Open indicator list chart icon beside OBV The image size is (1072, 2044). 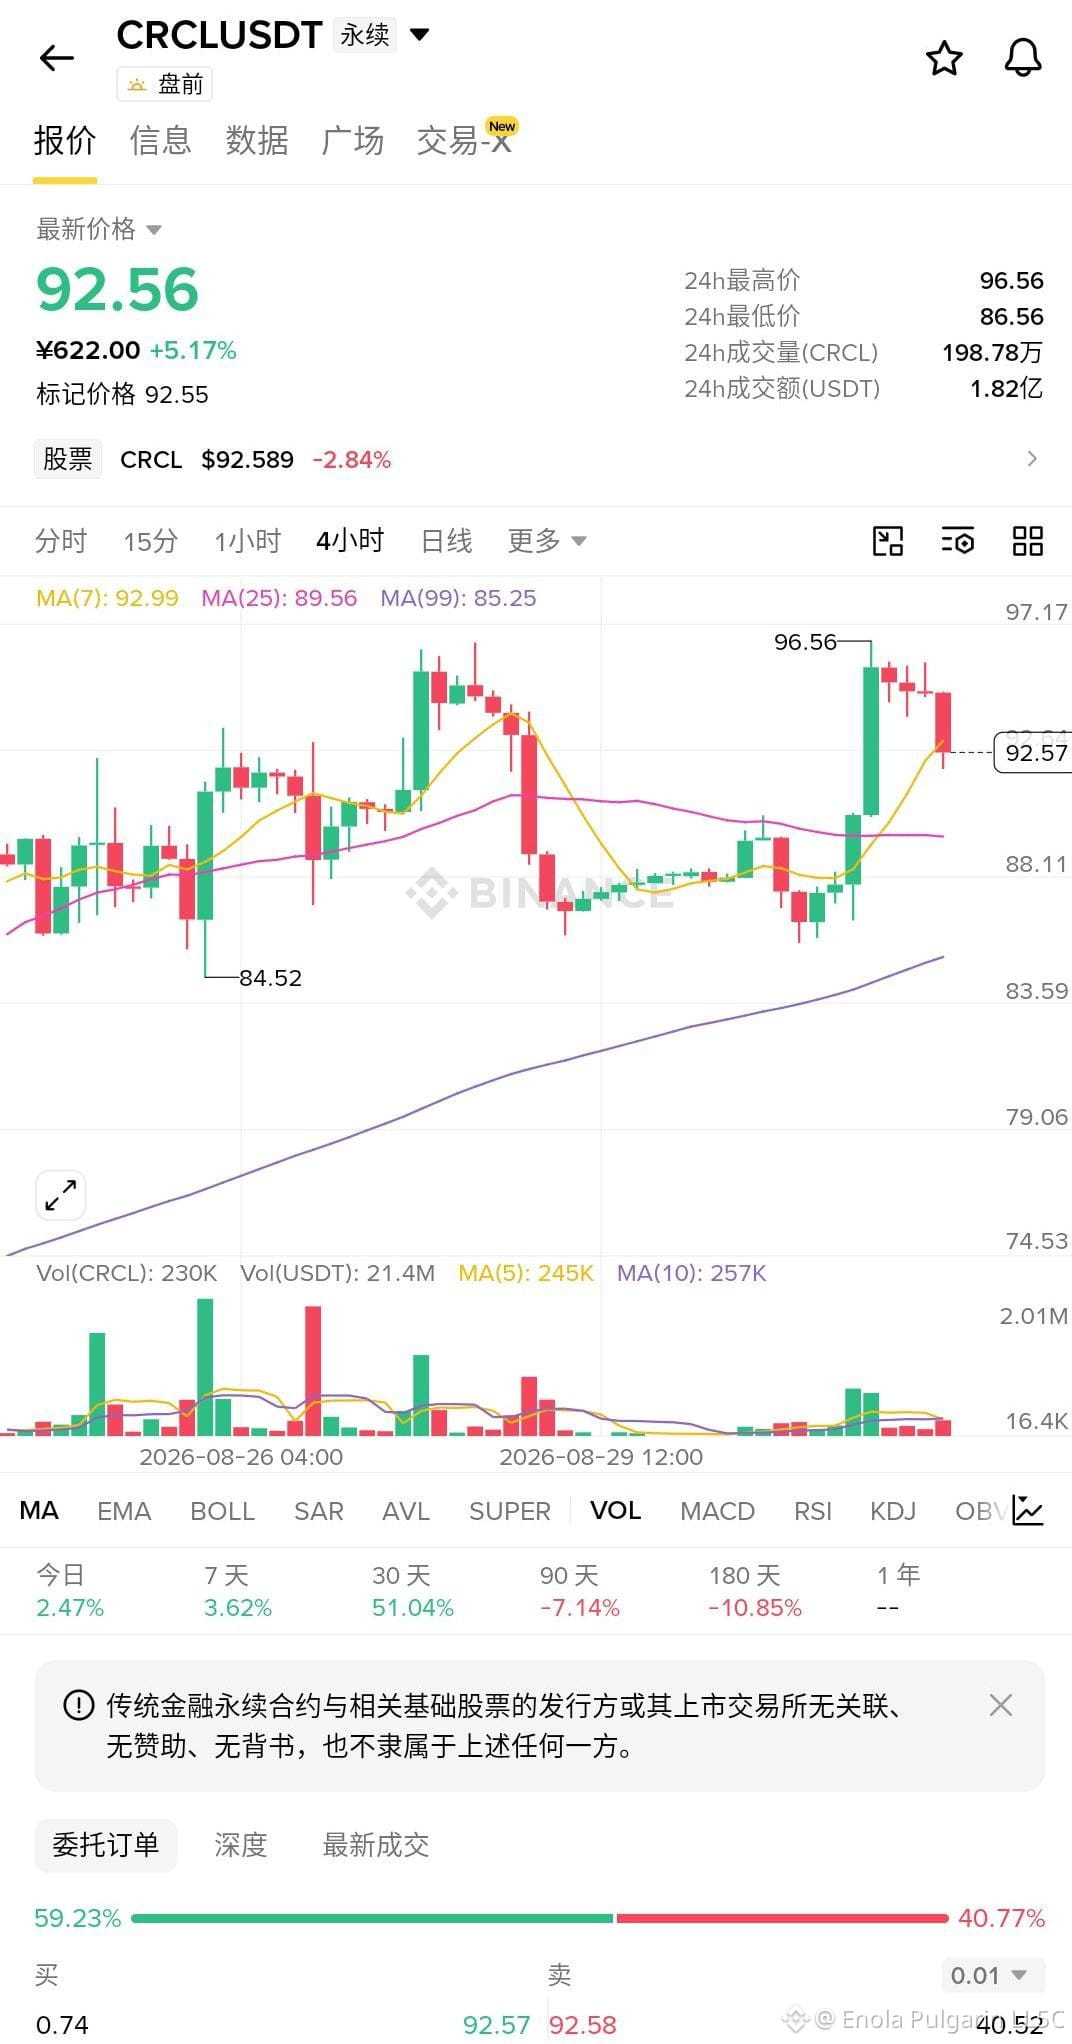[x=1028, y=1510]
